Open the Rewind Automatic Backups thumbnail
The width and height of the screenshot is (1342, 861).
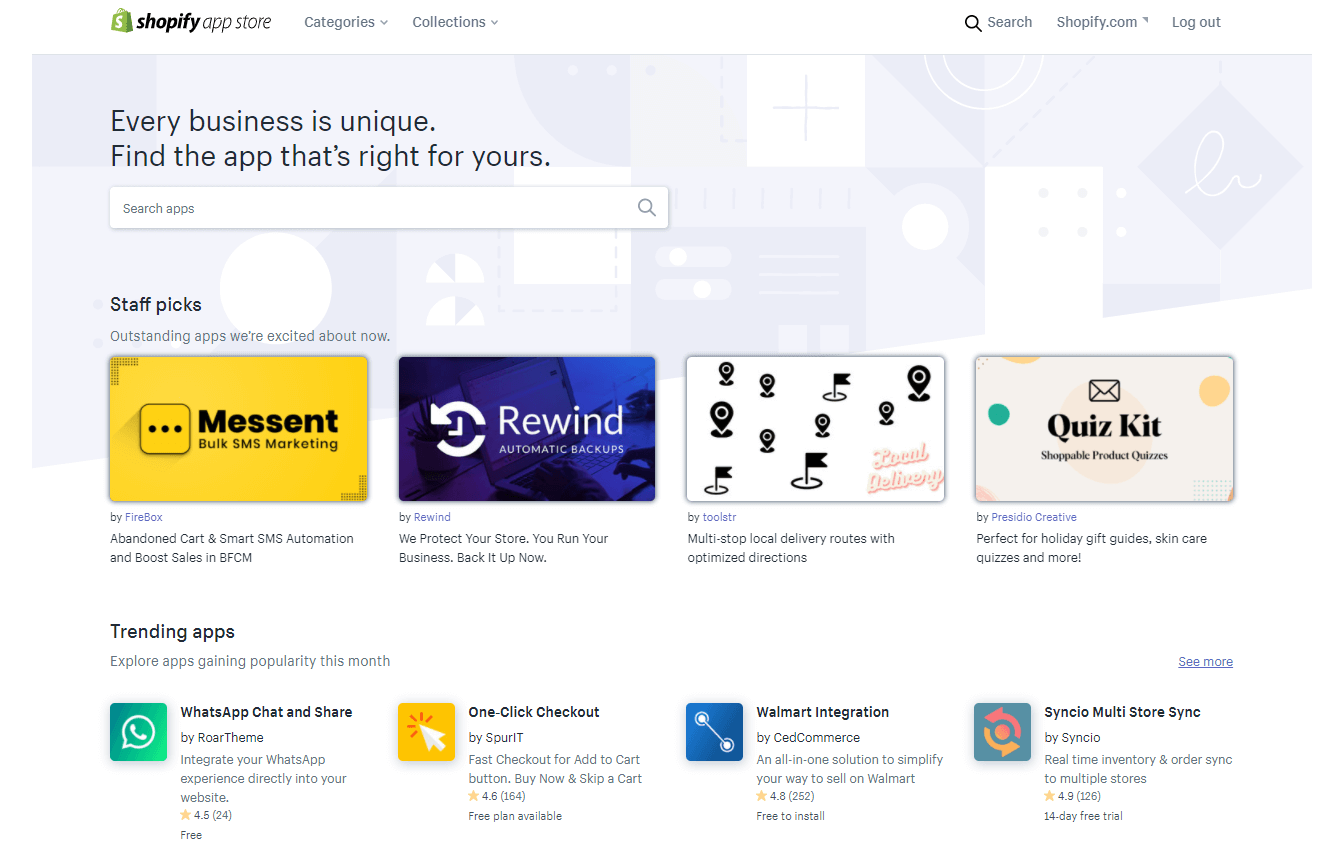(x=527, y=429)
